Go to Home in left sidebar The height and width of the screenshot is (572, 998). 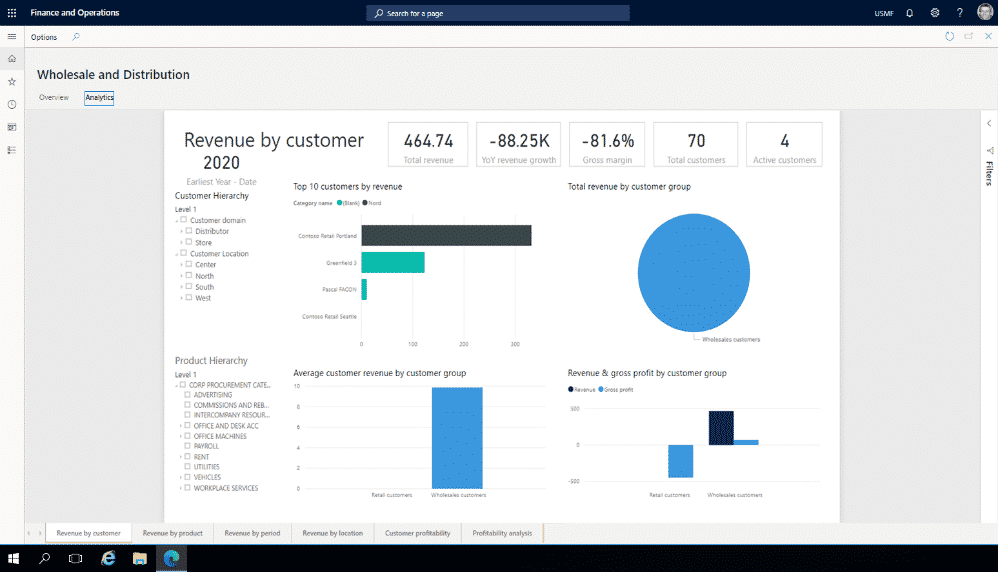11,59
